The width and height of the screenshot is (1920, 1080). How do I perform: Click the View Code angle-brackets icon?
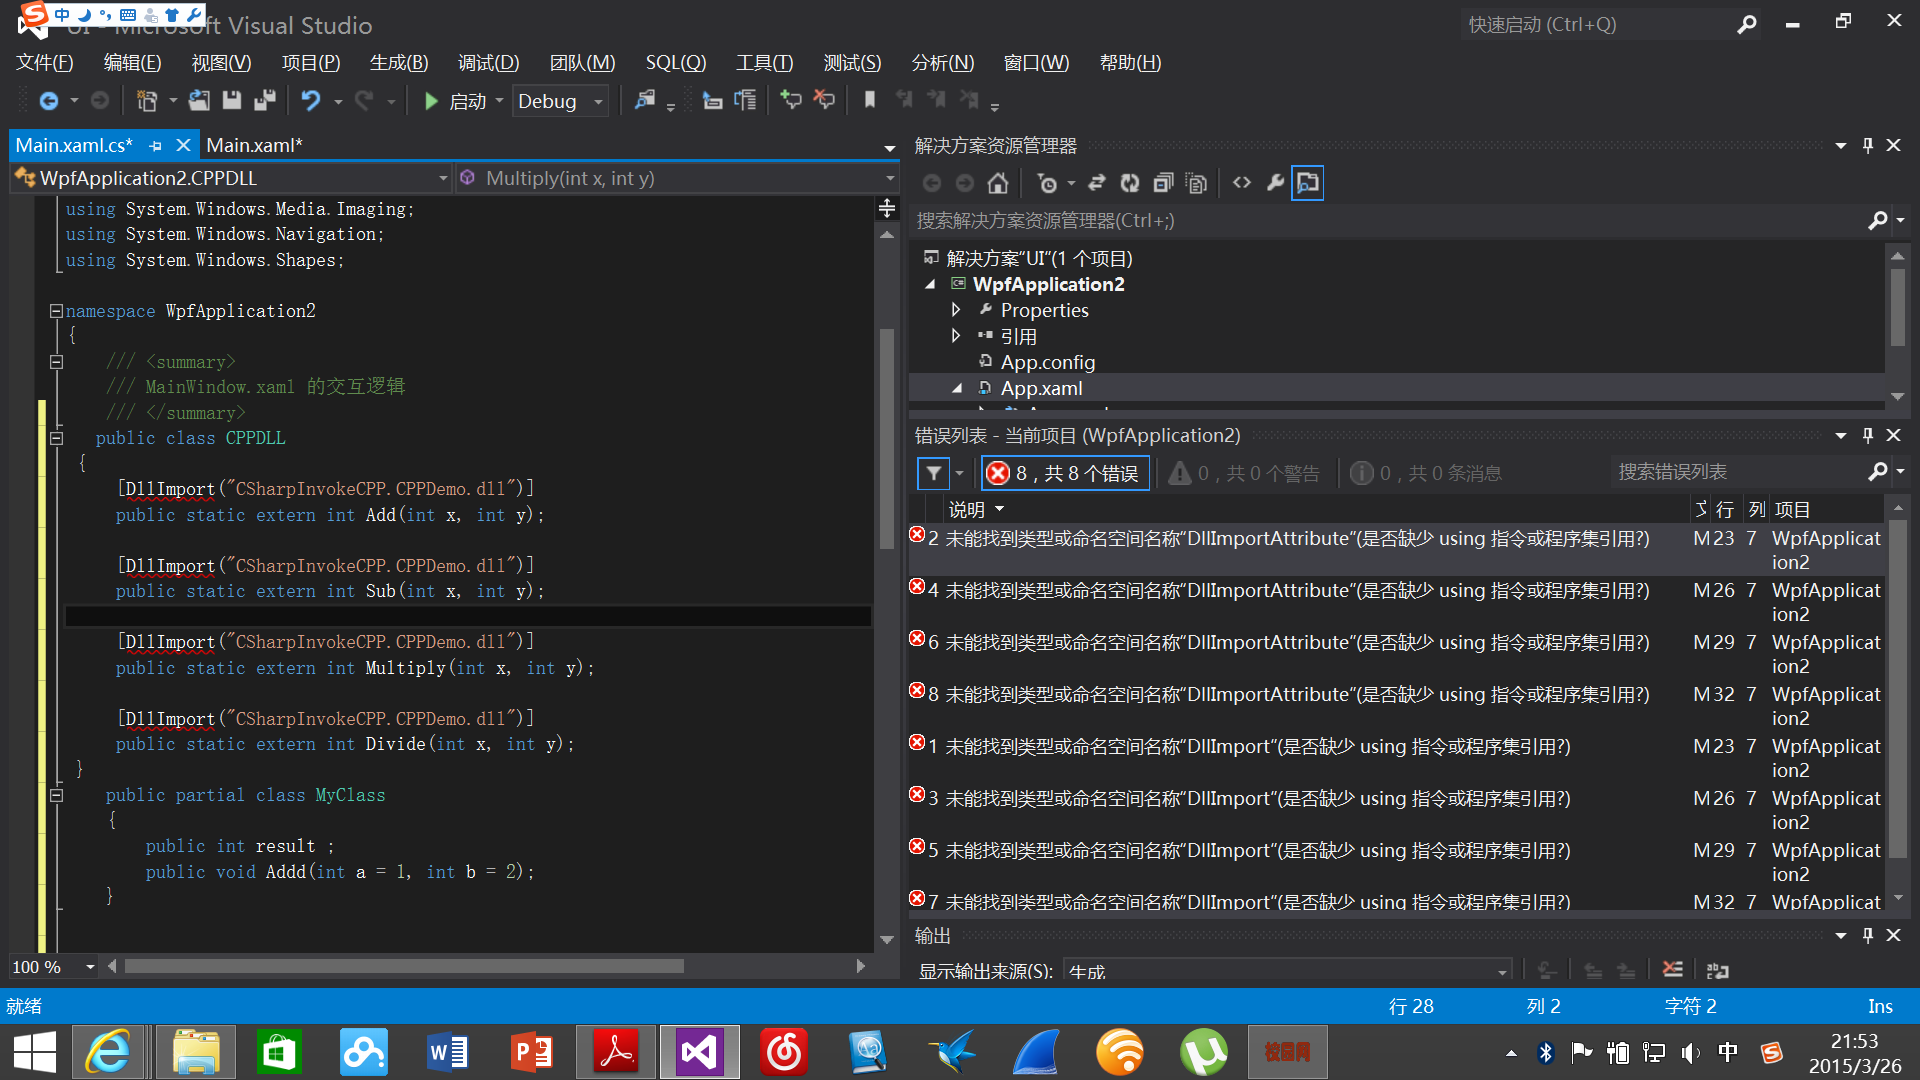pos(1242,183)
